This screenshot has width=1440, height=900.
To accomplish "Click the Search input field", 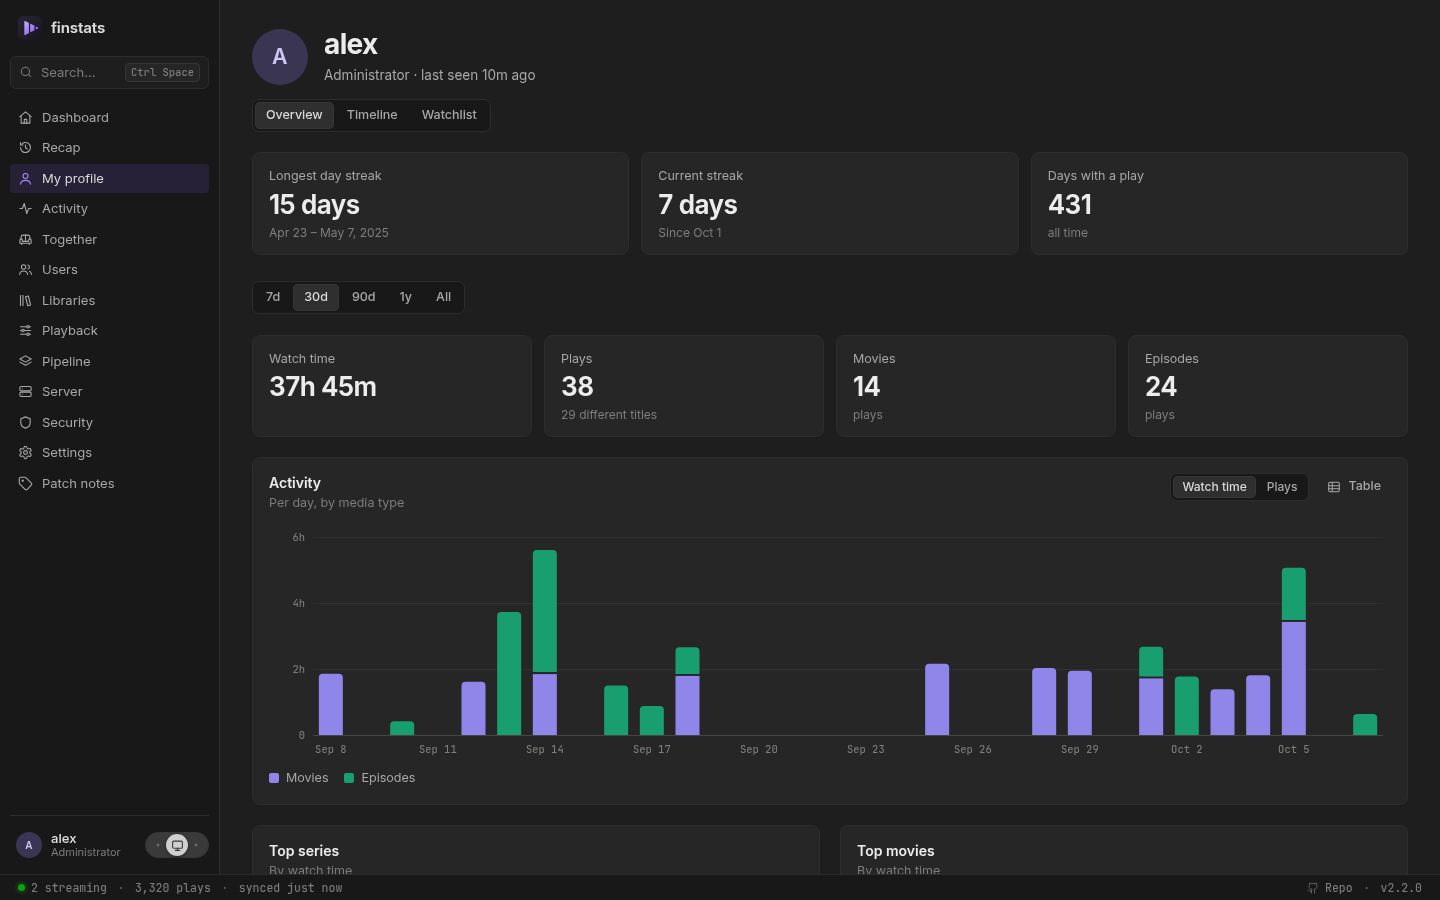I will 109,73.
